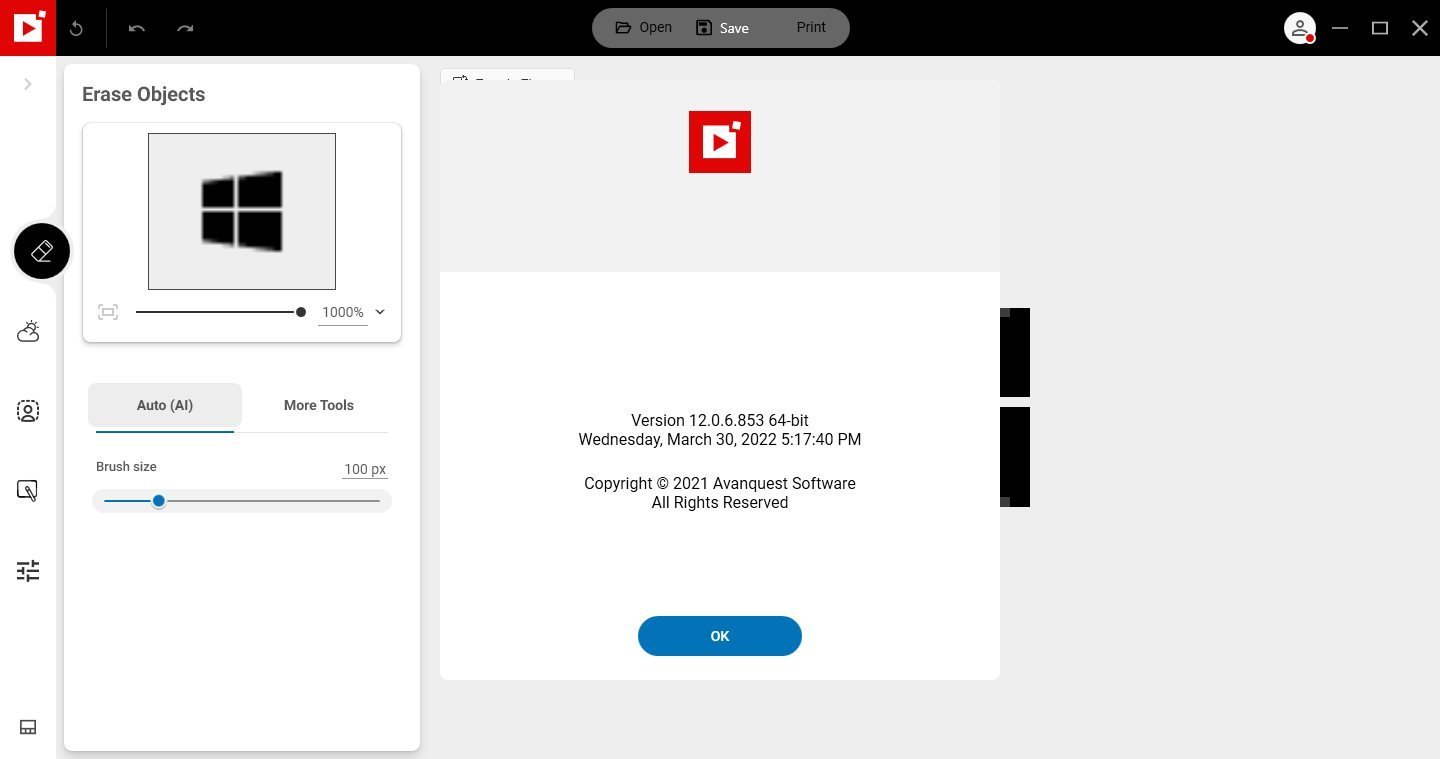This screenshot has width=1440, height=759.
Task: Open the zoom percentage dropdown arrow
Action: (x=380, y=312)
